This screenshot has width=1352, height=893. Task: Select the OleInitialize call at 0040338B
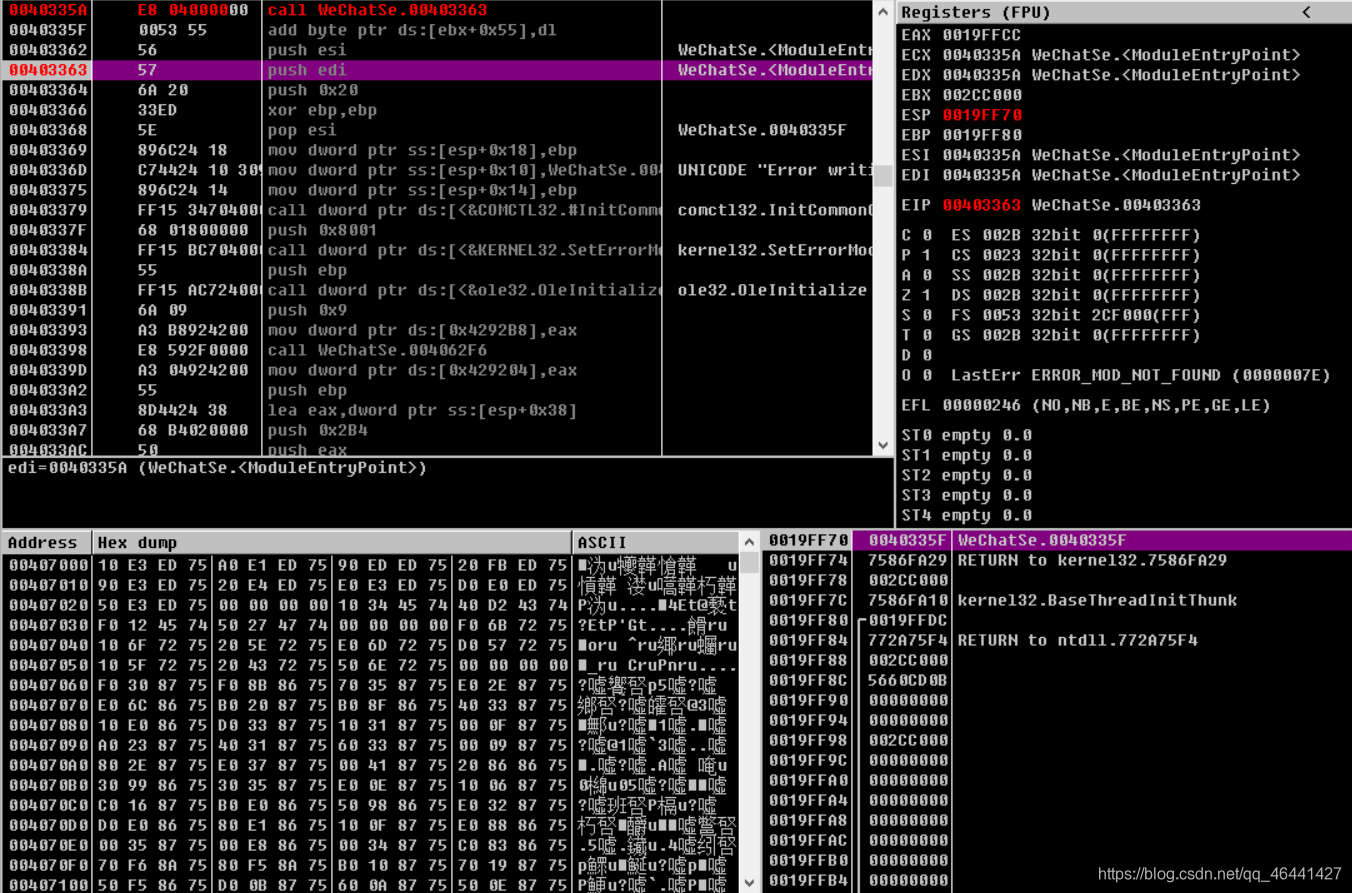[438, 290]
